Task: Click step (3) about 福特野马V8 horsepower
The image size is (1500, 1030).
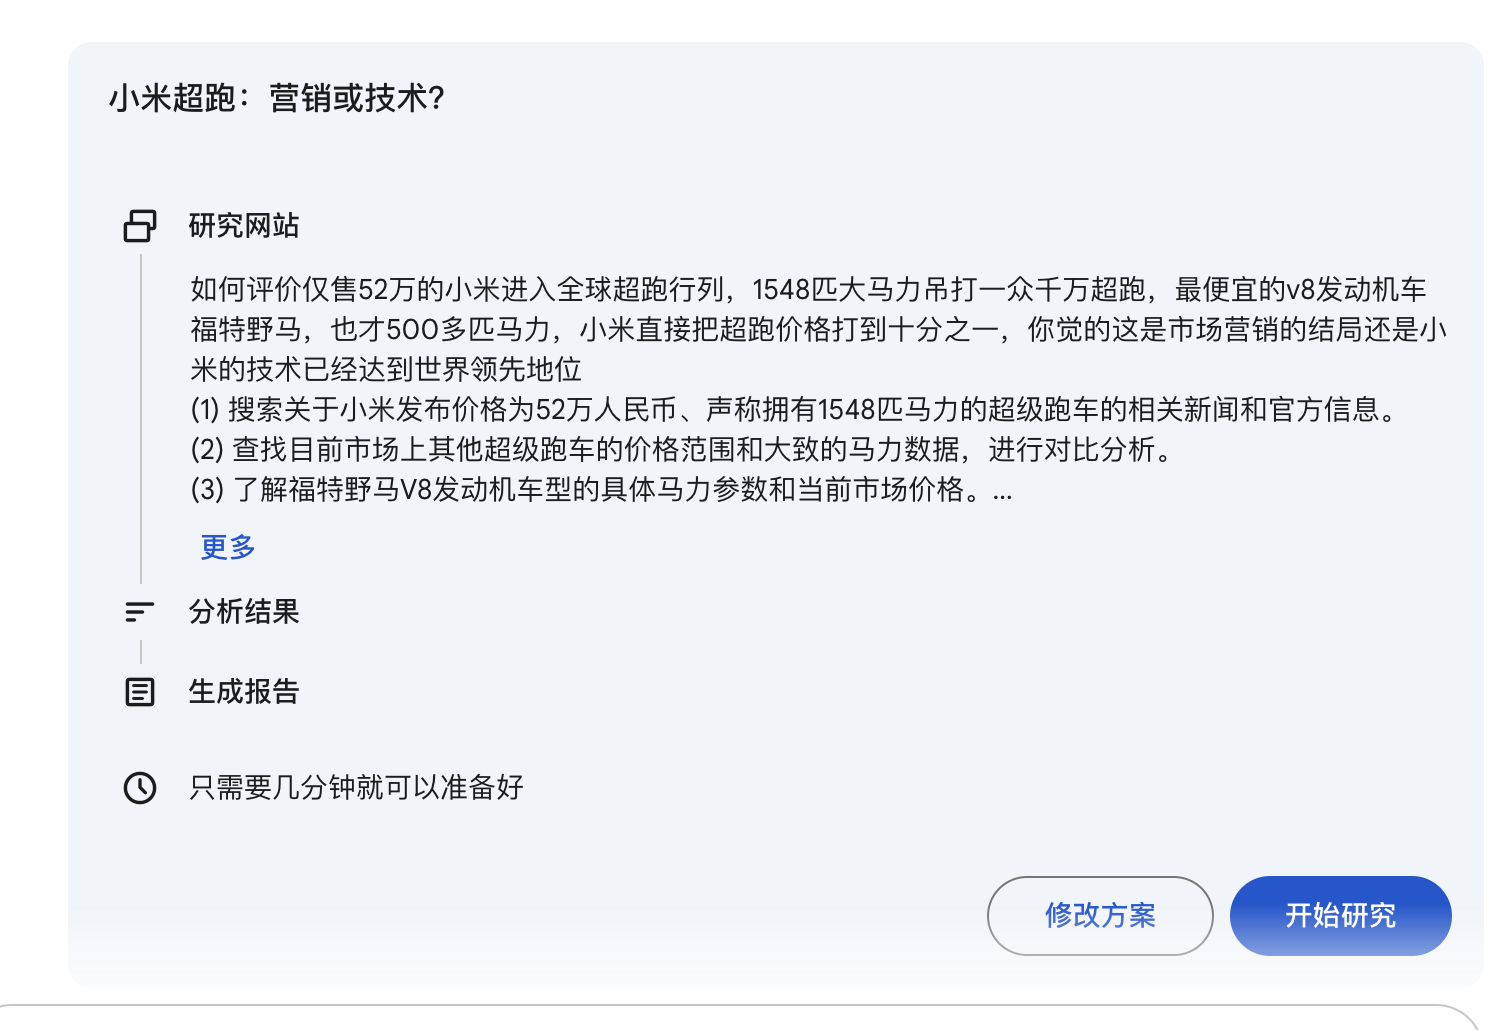Action: pyautogui.click(x=588, y=490)
